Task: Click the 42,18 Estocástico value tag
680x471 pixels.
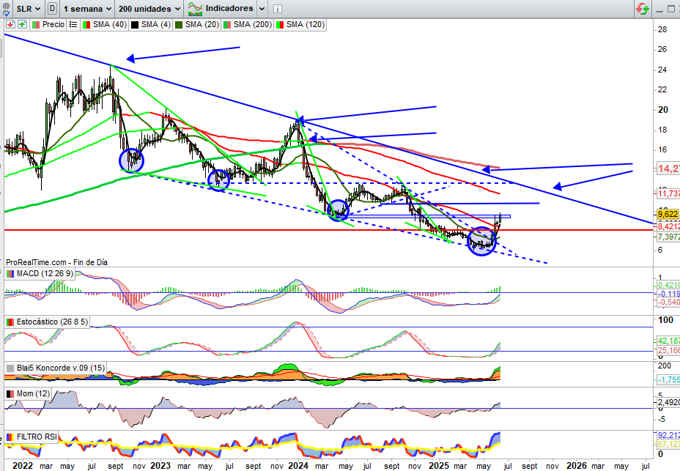Action: click(668, 341)
